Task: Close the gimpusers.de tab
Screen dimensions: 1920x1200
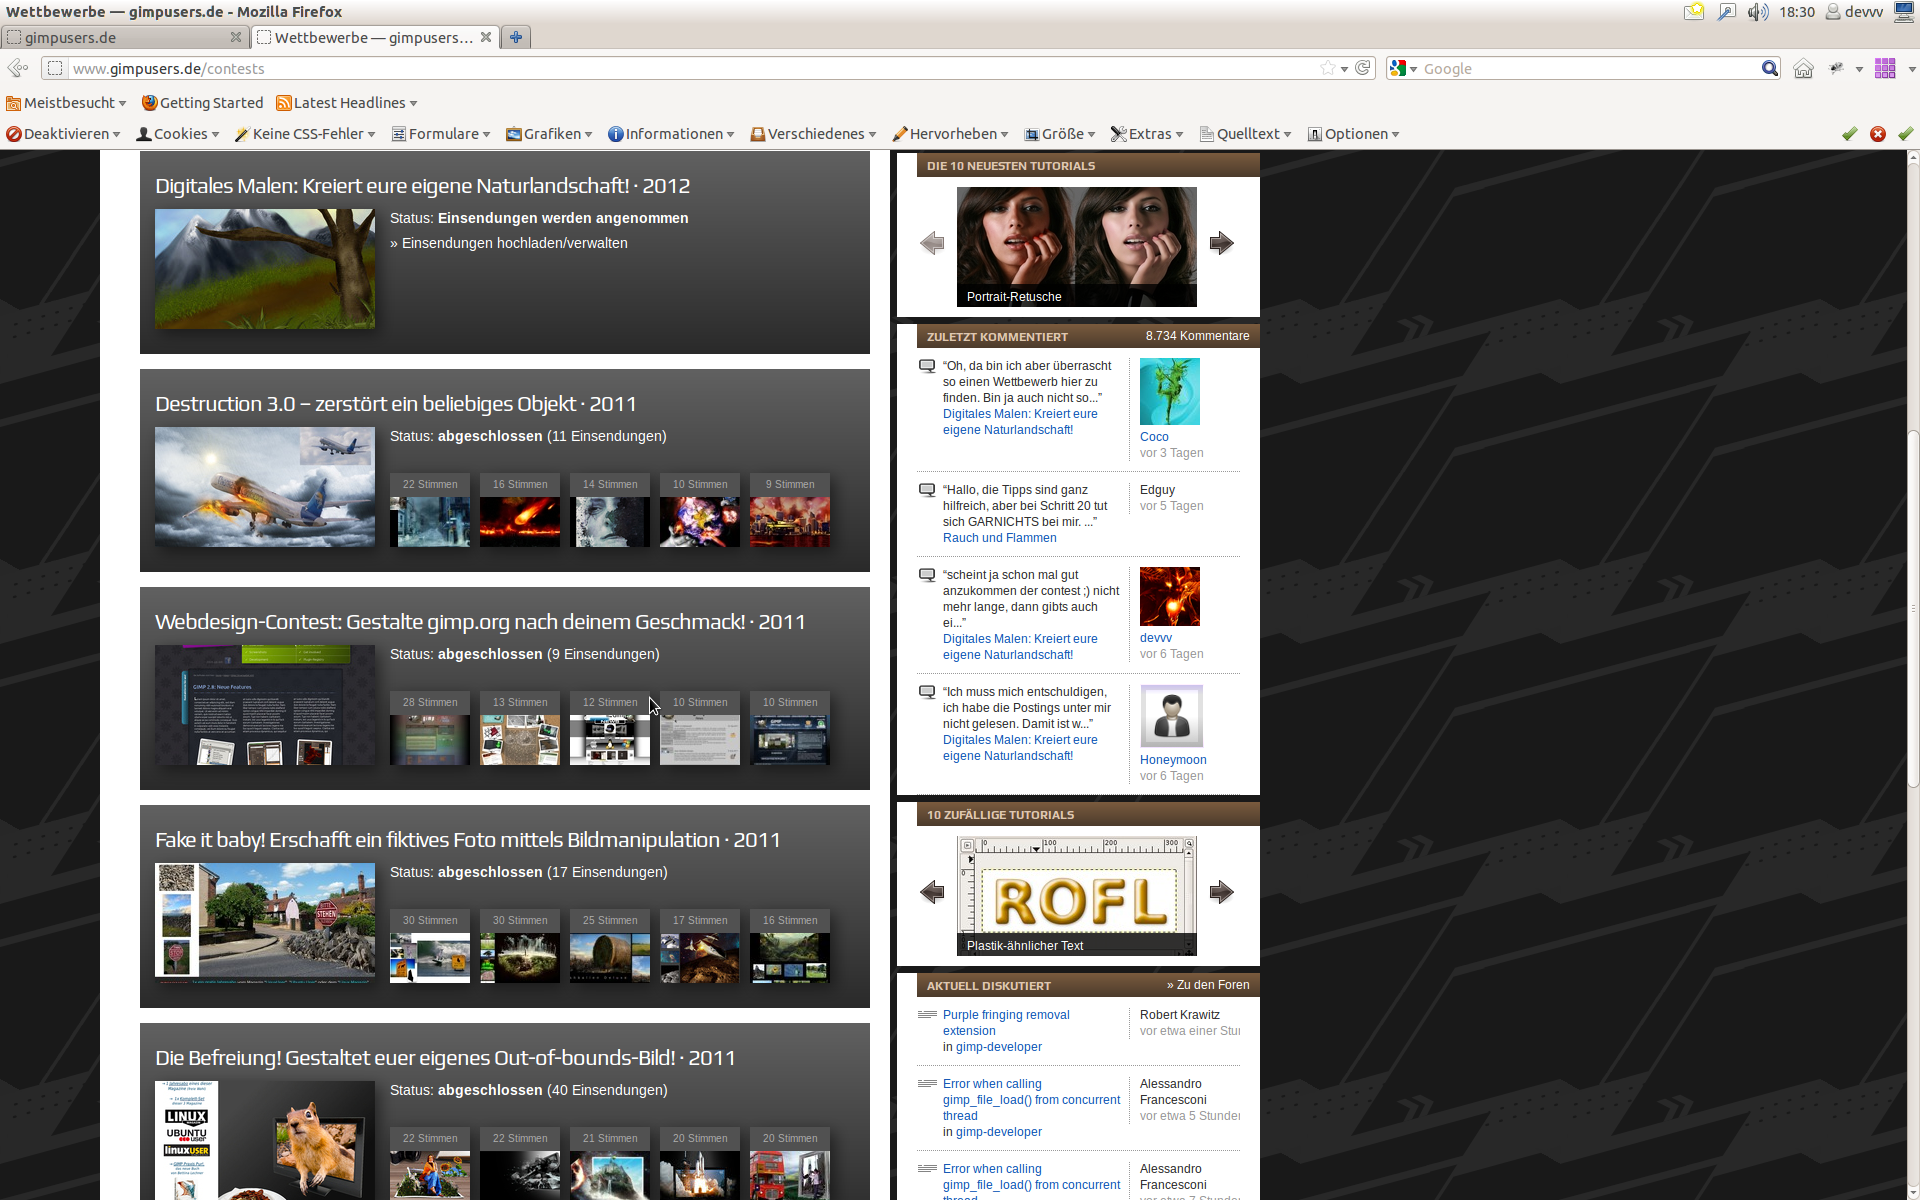Action: [x=236, y=37]
